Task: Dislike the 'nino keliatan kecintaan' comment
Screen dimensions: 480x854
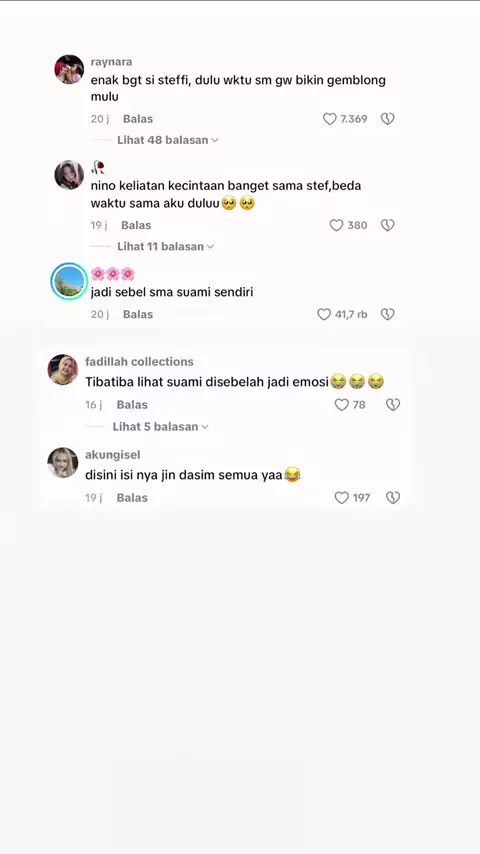Action: coord(387,225)
